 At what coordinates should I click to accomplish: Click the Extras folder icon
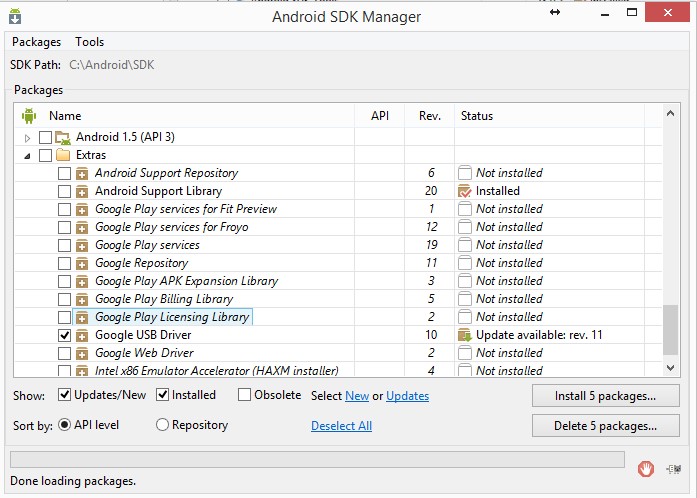[63, 155]
